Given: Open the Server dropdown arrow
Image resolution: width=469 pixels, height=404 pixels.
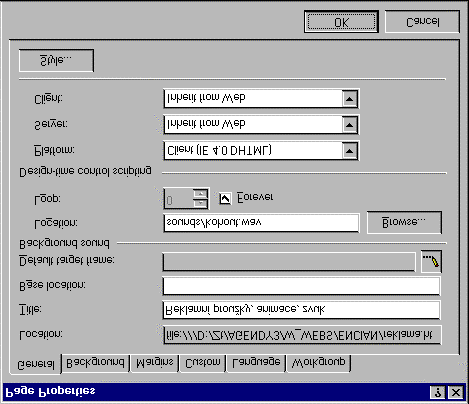Looking at the screenshot, I should pyautogui.click(x=349, y=125).
